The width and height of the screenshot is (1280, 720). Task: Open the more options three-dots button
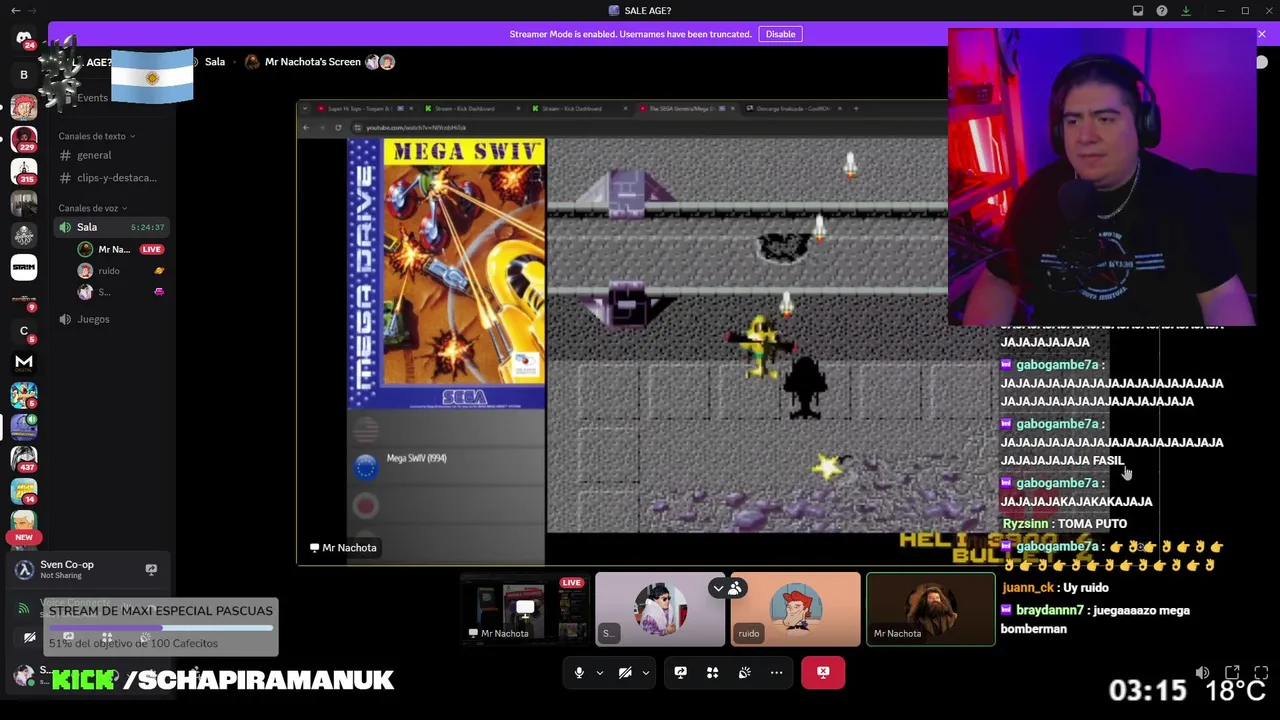[776, 673]
